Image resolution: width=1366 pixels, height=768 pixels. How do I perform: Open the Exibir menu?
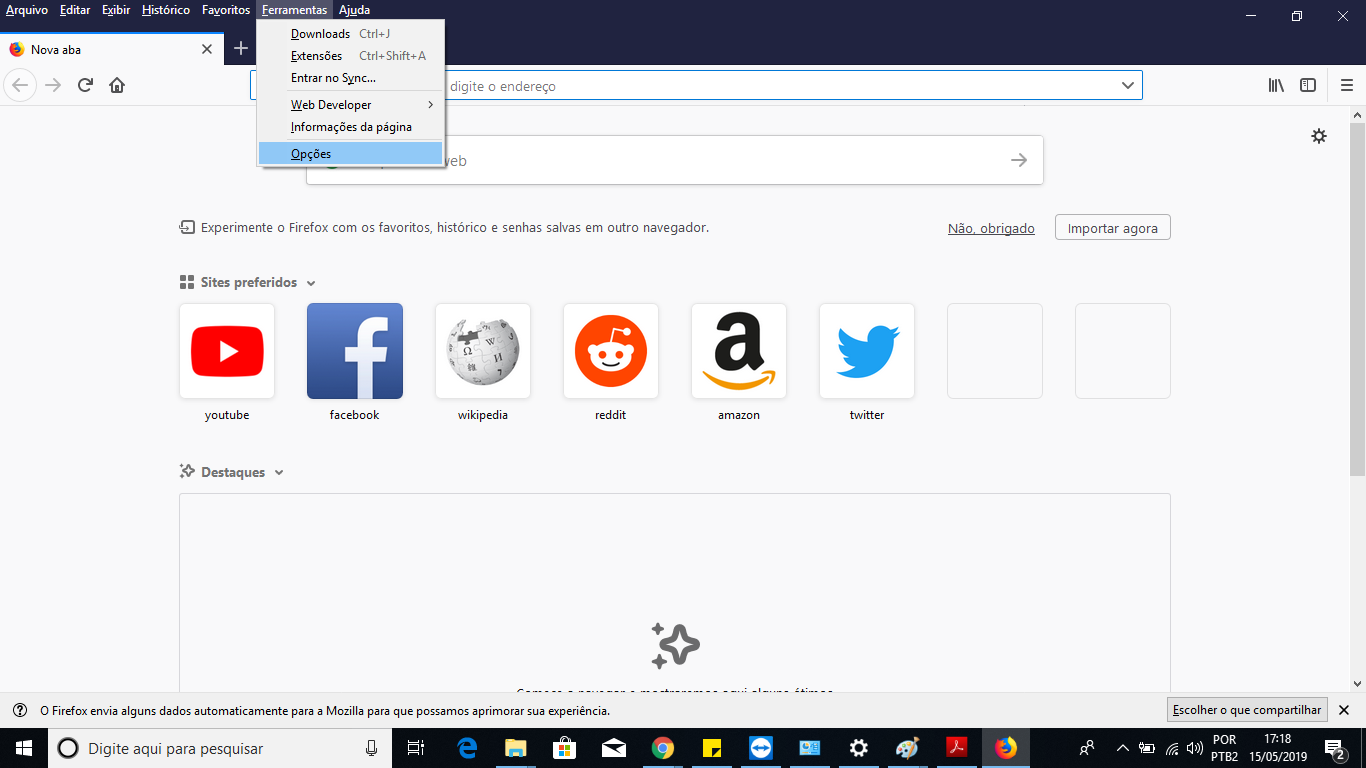[x=116, y=10]
